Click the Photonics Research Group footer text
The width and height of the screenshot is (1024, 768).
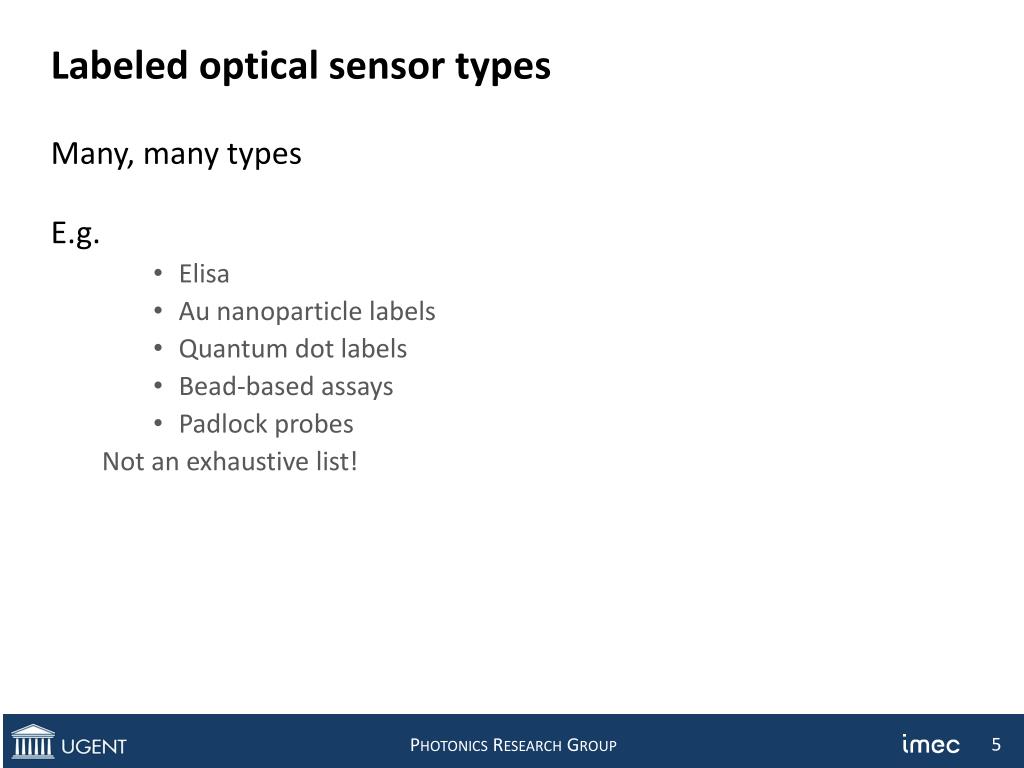(x=513, y=745)
